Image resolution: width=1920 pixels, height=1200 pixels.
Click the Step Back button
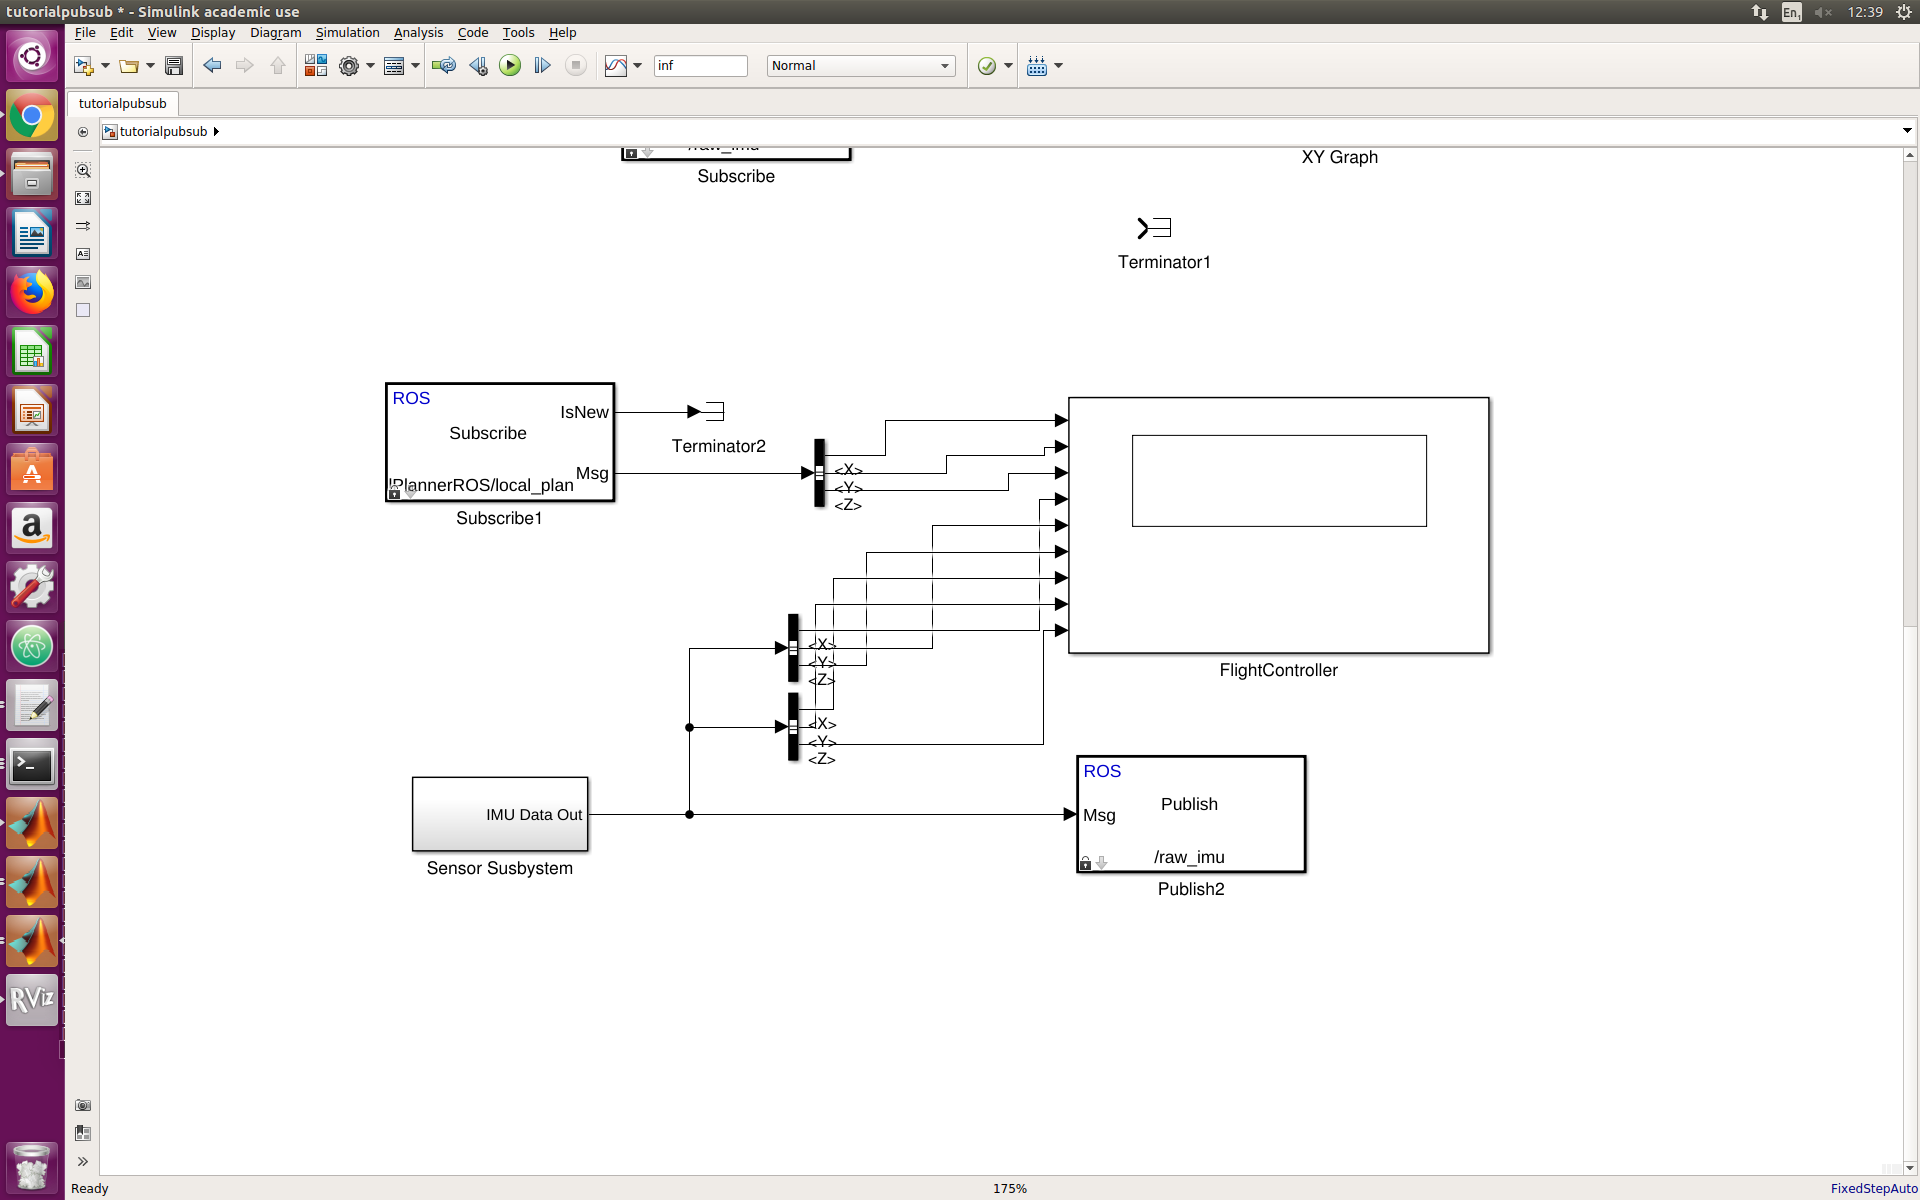click(x=478, y=66)
